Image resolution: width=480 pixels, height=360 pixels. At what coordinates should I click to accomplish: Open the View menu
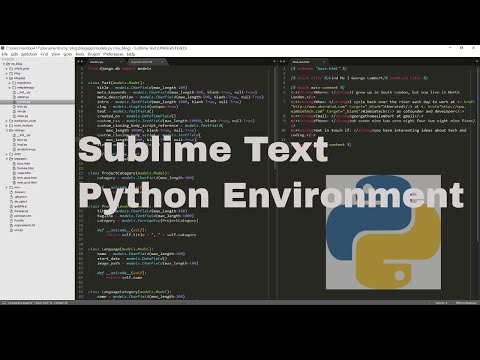coord(56,54)
